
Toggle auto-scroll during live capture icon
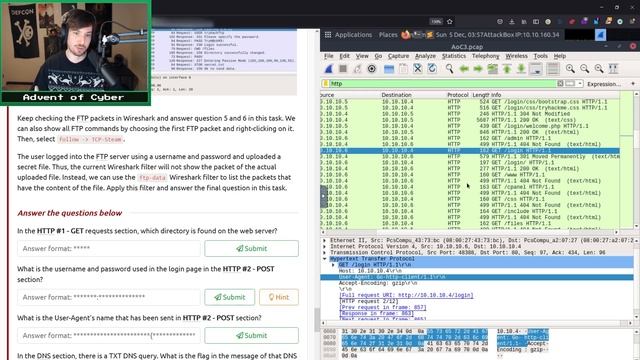[x=536, y=69]
